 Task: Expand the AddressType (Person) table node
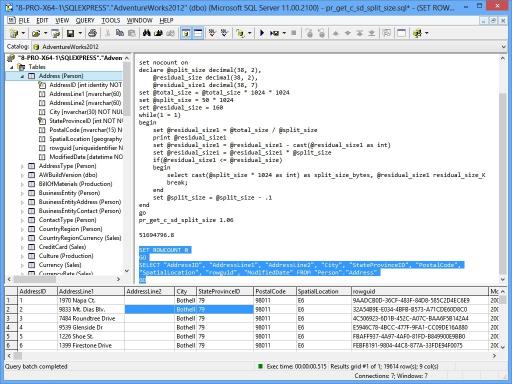[x=22, y=166]
